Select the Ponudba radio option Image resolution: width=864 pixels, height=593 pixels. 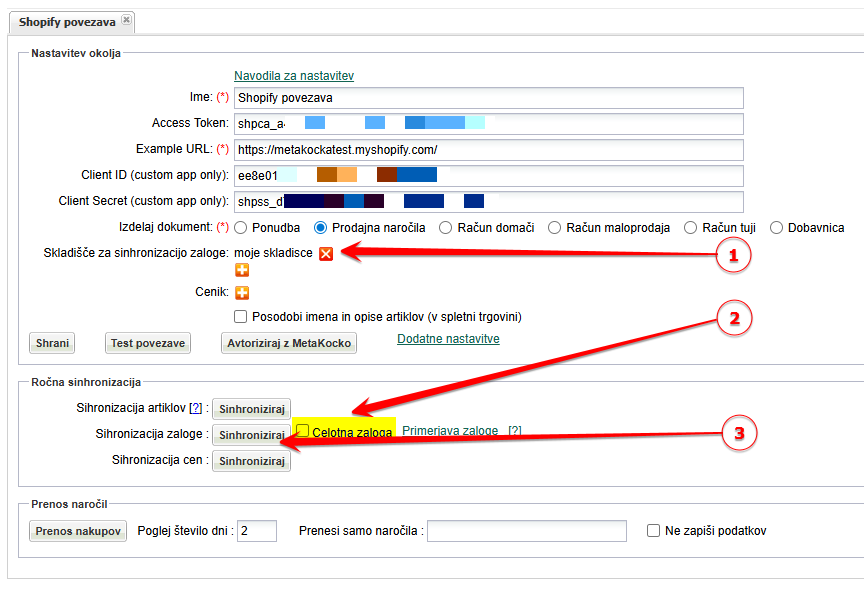(x=240, y=228)
